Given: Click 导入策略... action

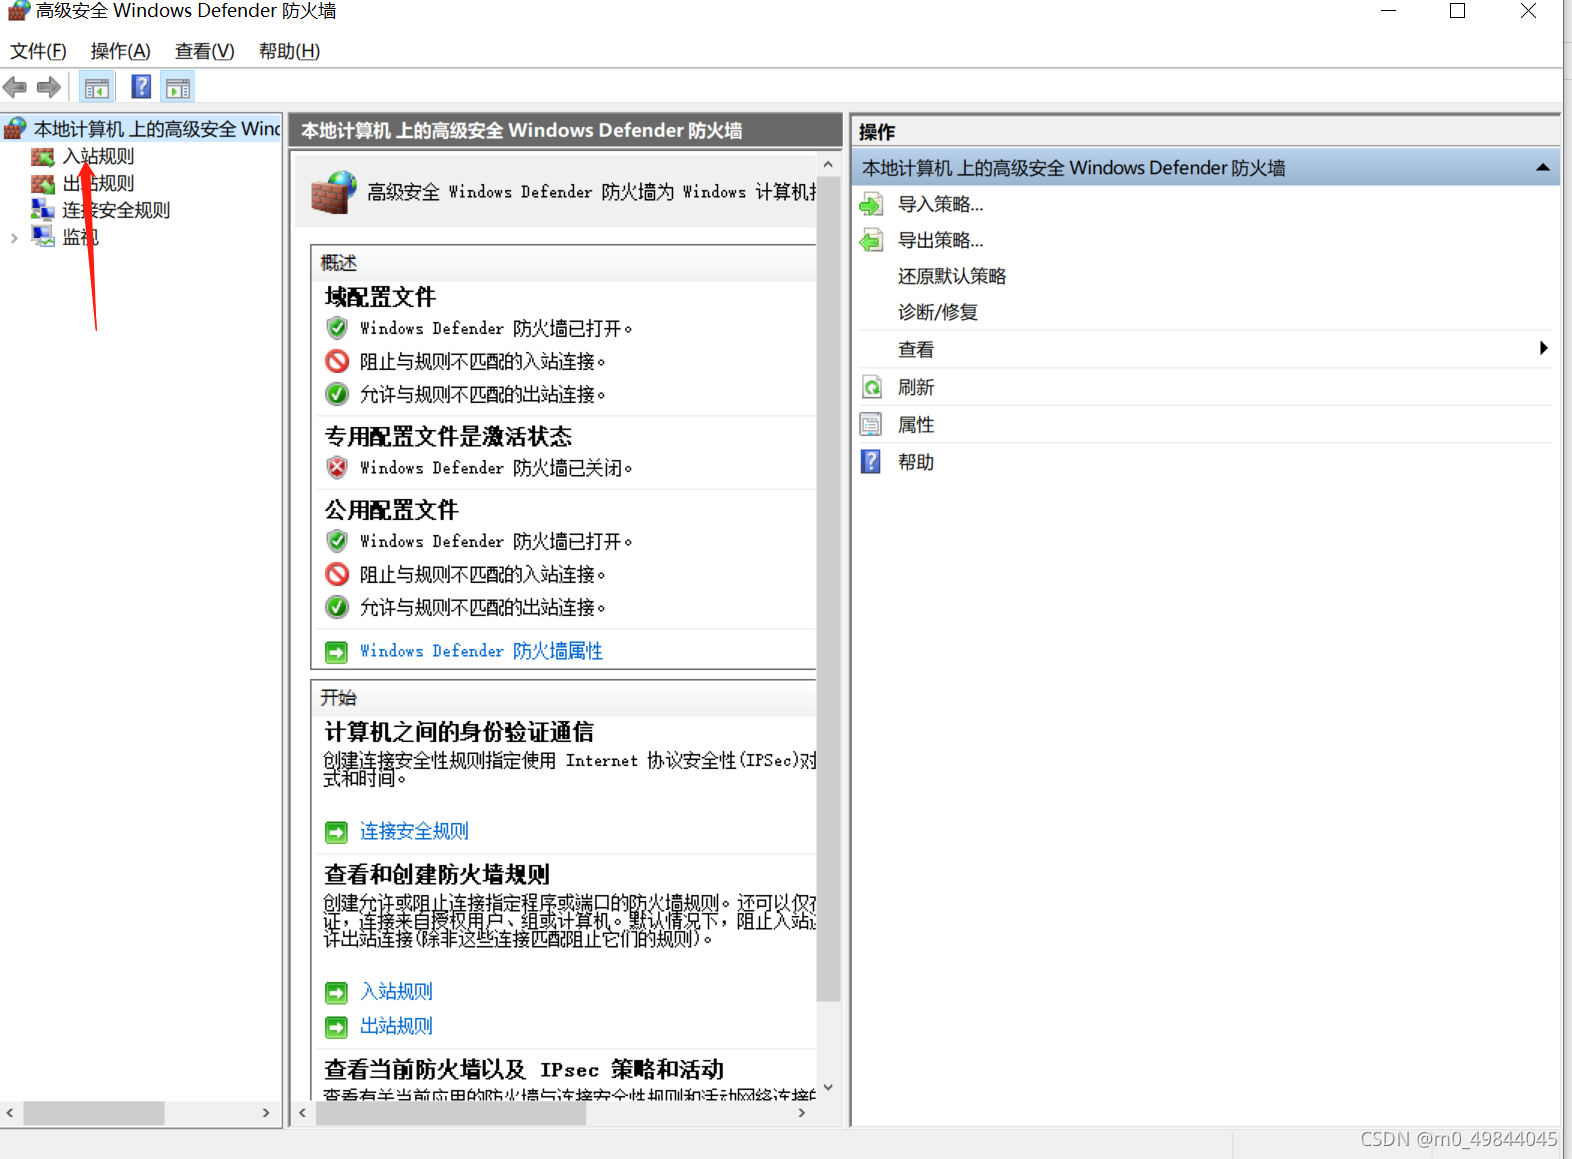Looking at the screenshot, I should point(940,204).
